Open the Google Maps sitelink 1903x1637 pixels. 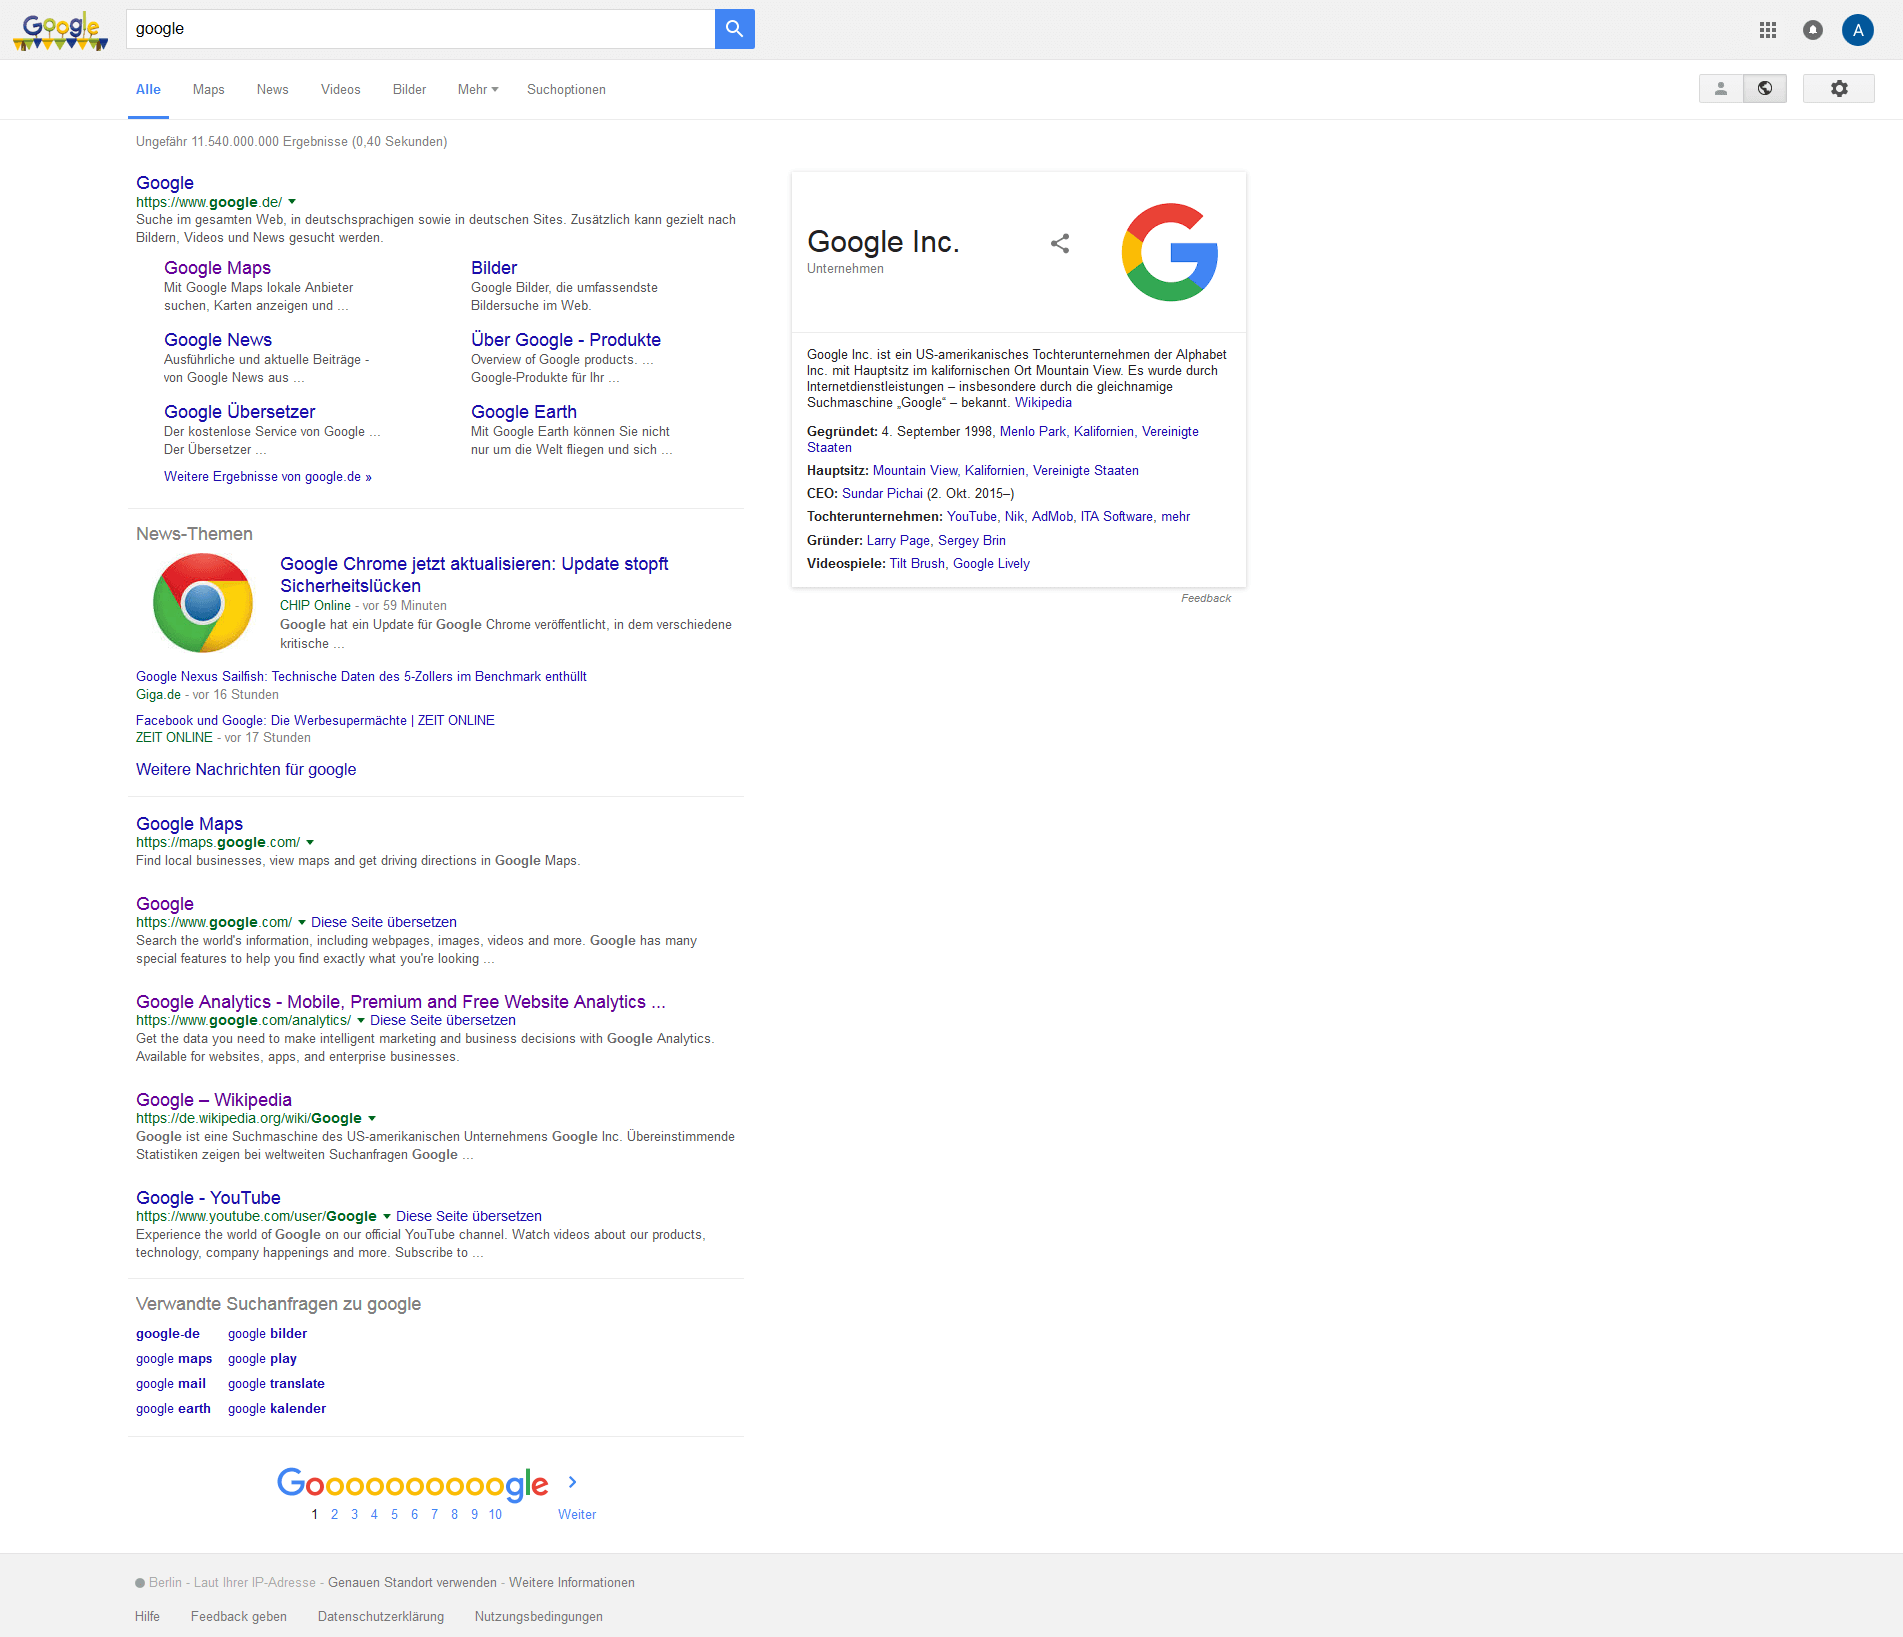(x=217, y=268)
